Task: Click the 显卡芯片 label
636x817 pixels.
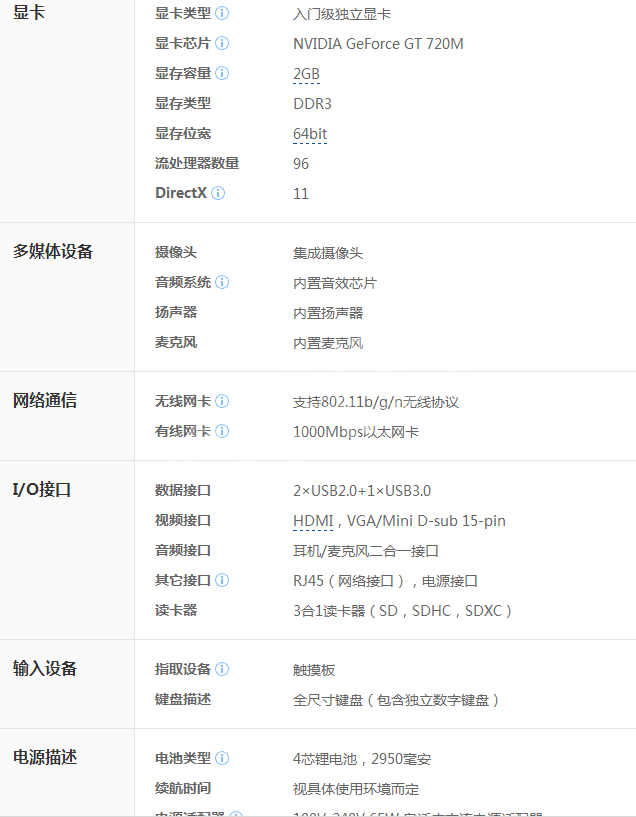Action: (x=183, y=43)
